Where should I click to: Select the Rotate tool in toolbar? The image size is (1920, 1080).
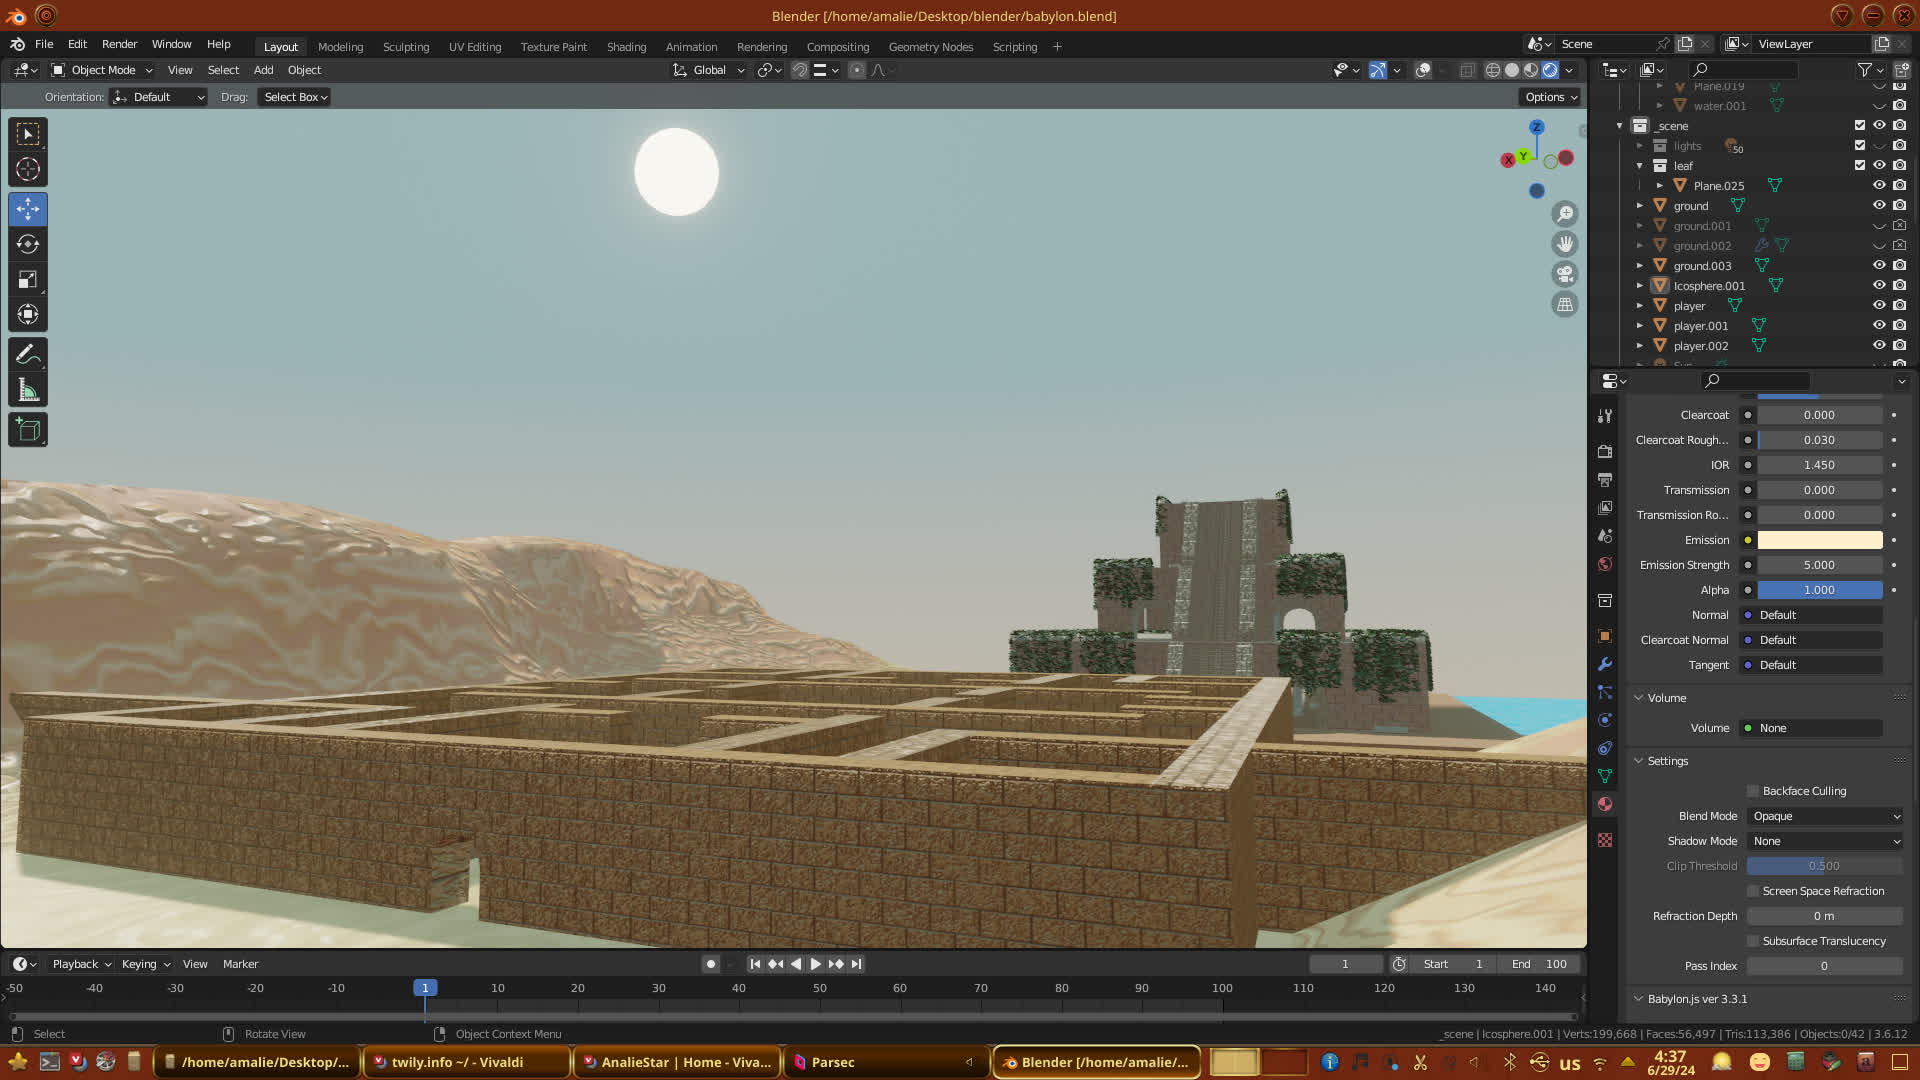pos(28,245)
